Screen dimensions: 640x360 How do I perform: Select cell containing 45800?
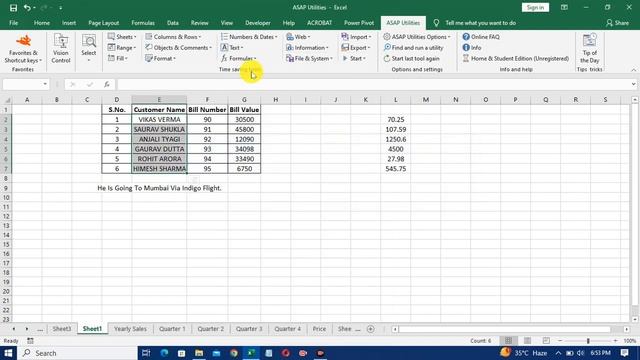tap(244, 129)
